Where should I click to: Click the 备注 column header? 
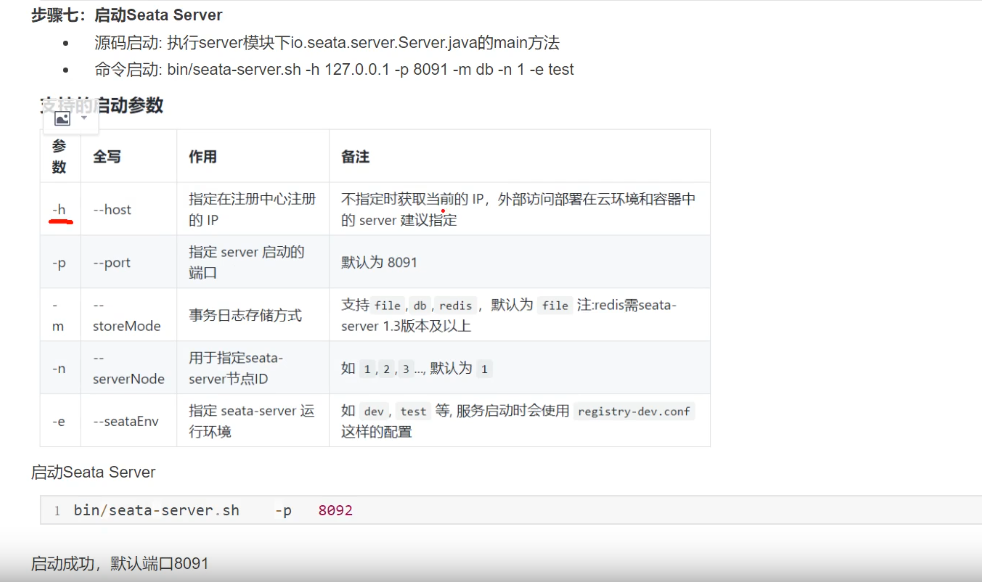click(x=355, y=157)
